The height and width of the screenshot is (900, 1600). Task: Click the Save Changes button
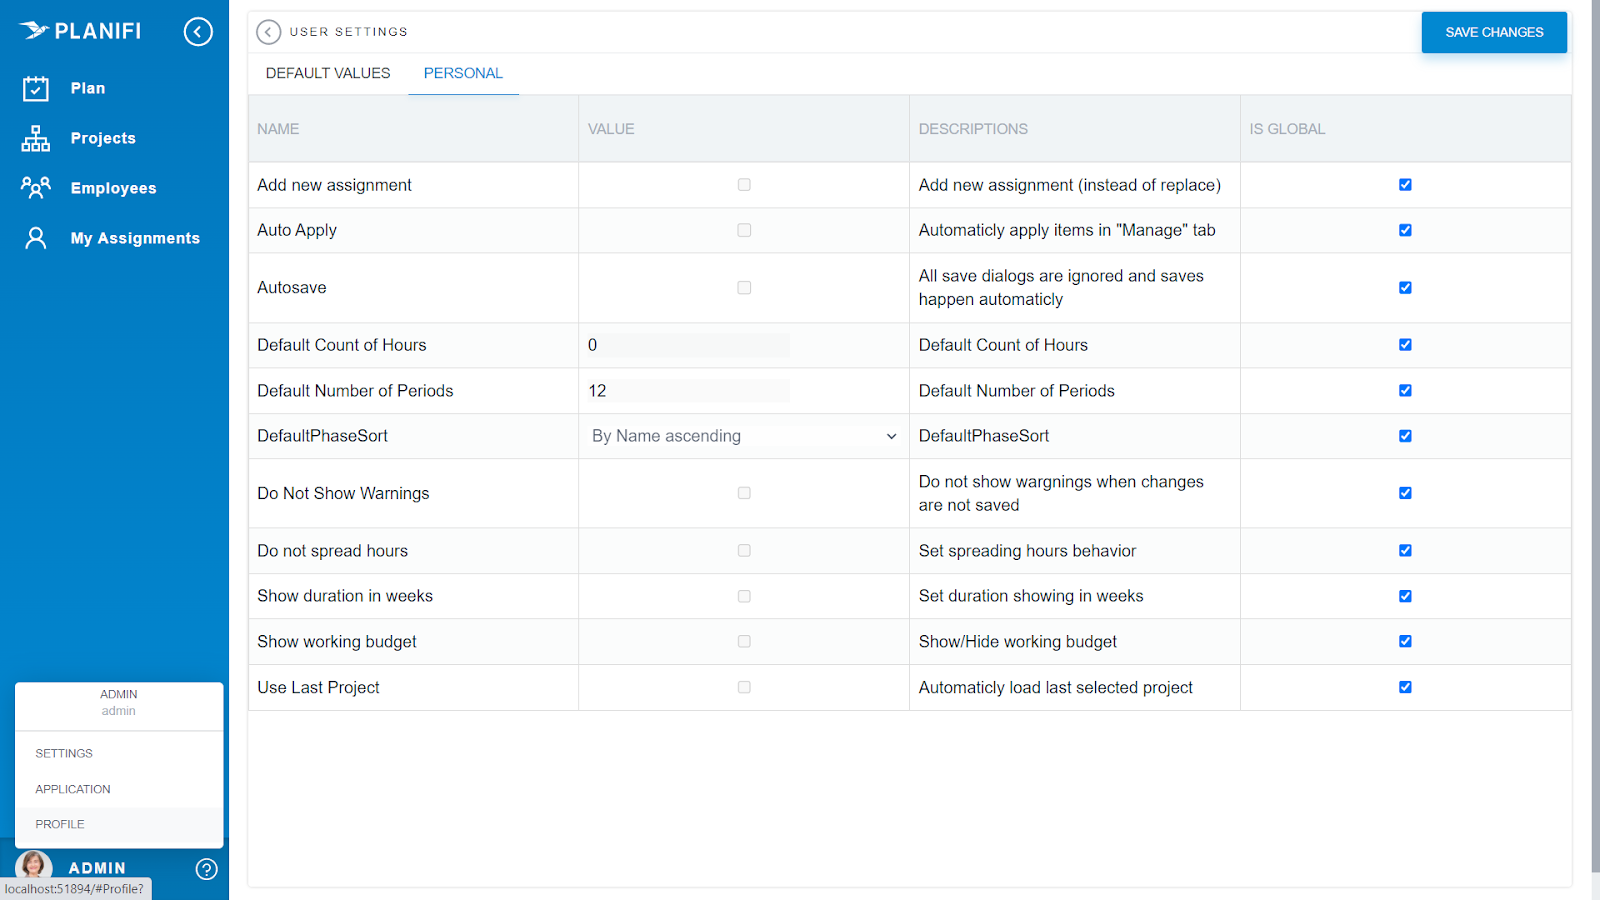1493,32
